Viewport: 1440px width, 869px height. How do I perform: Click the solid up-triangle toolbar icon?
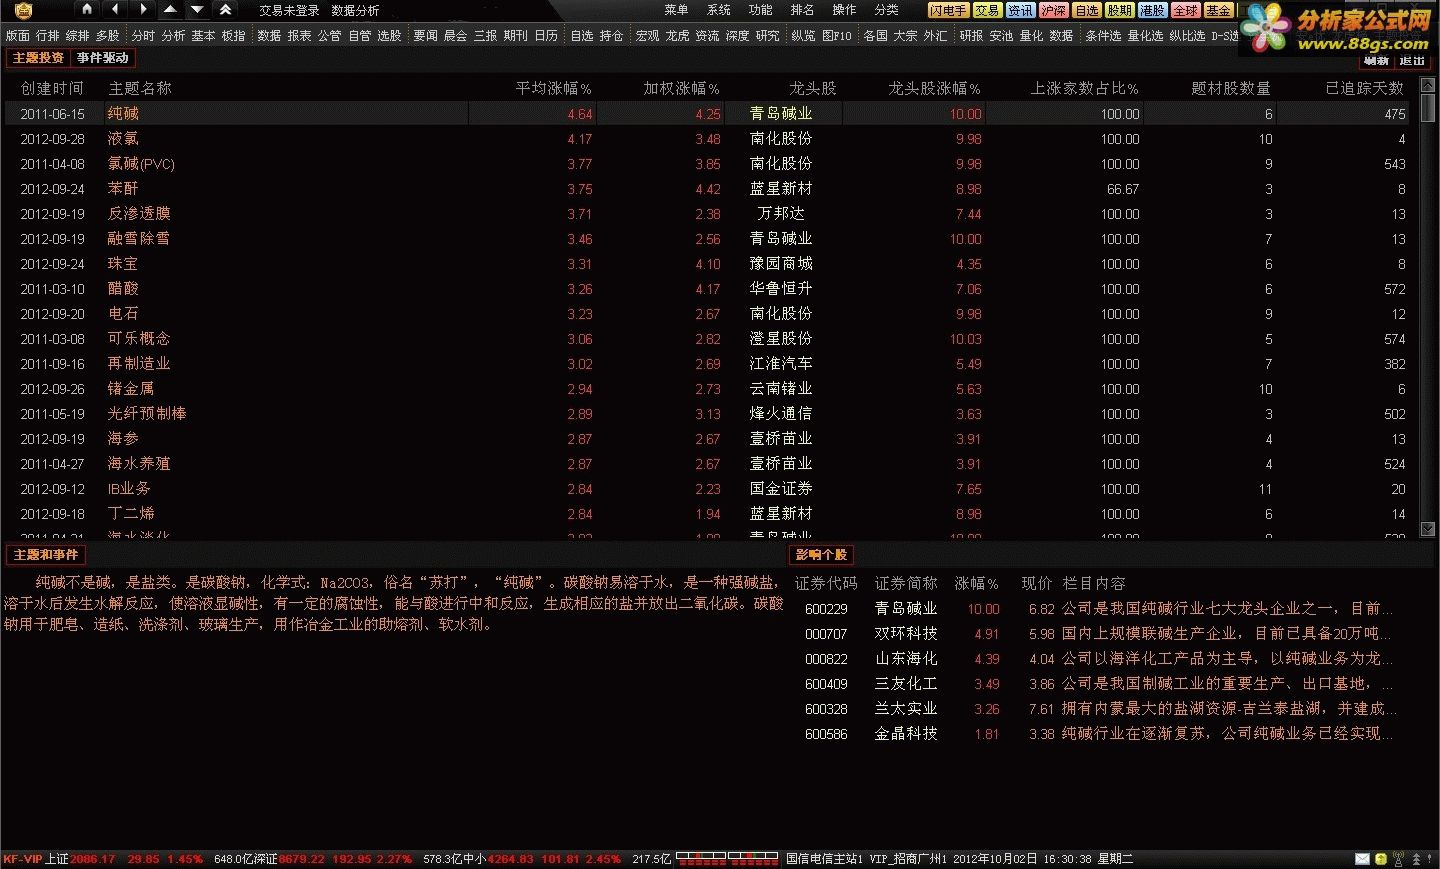pos(170,9)
